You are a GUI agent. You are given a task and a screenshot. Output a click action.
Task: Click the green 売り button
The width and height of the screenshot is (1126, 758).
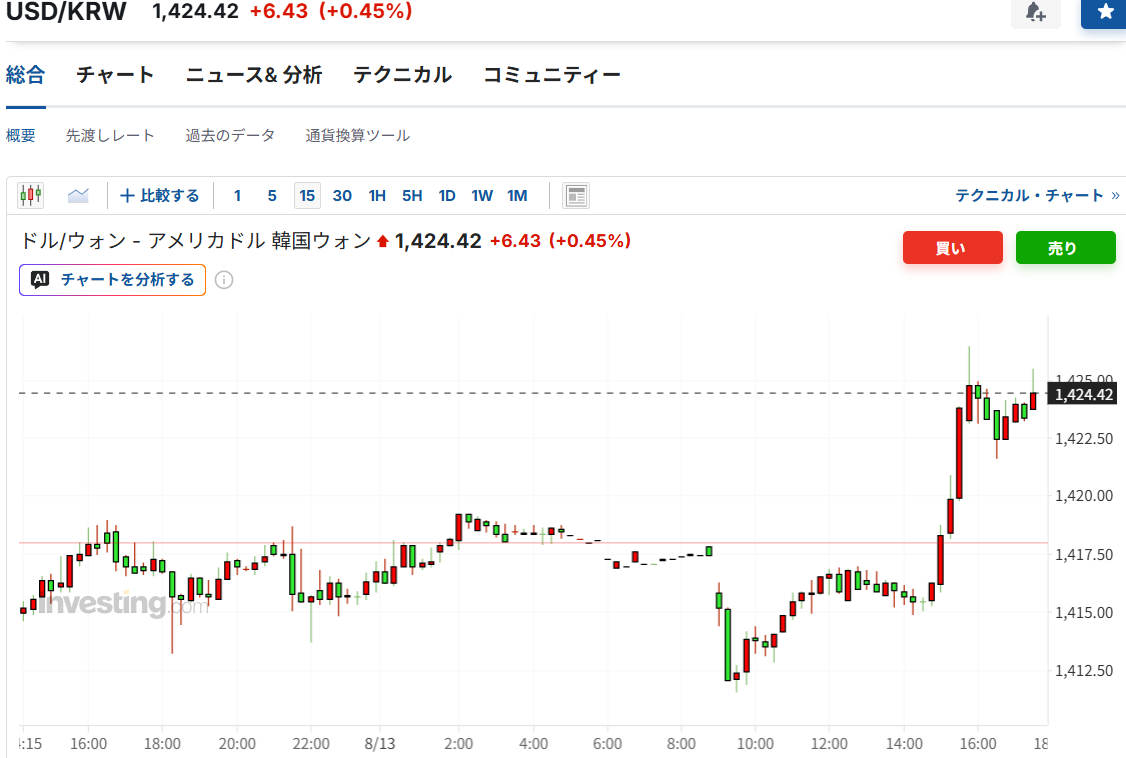click(x=1066, y=248)
